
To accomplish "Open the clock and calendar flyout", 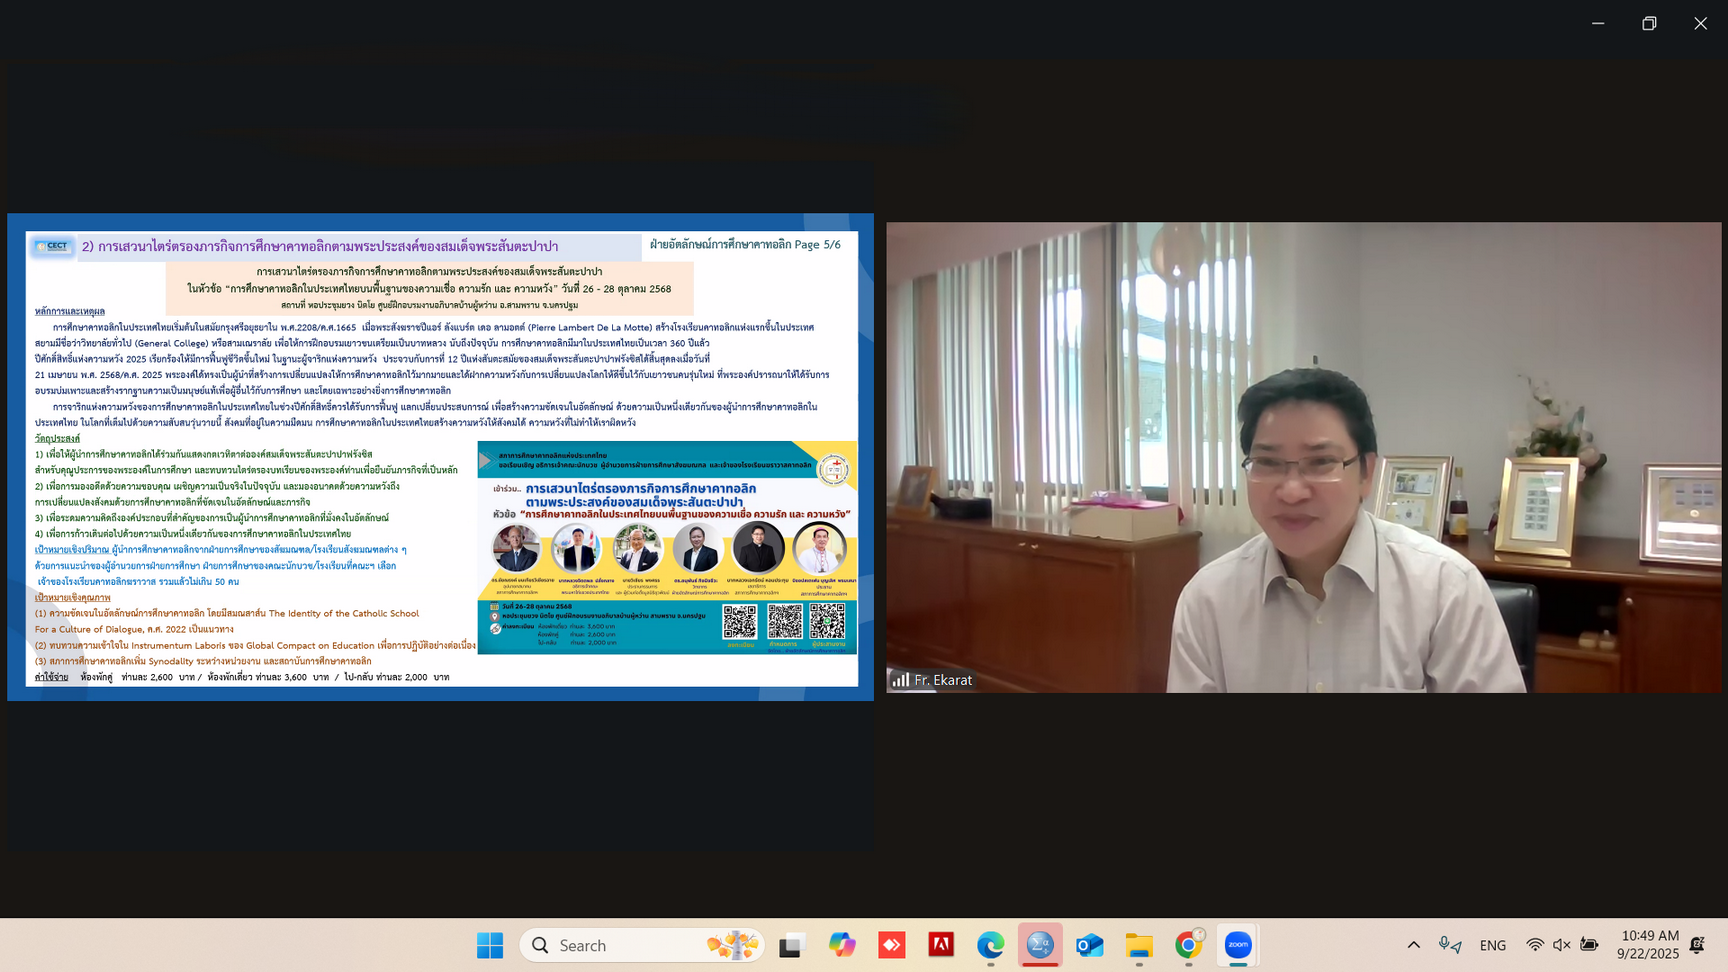I will (x=1648, y=945).
